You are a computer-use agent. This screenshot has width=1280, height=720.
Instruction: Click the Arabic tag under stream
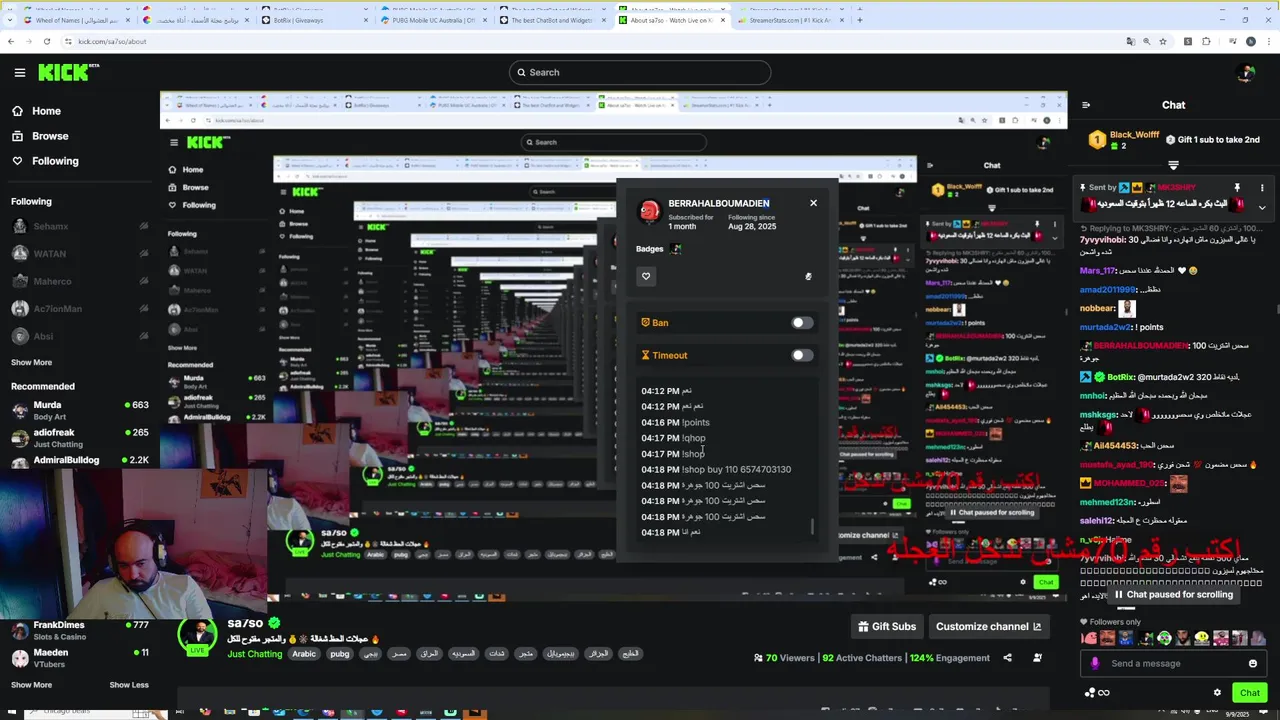click(x=304, y=654)
